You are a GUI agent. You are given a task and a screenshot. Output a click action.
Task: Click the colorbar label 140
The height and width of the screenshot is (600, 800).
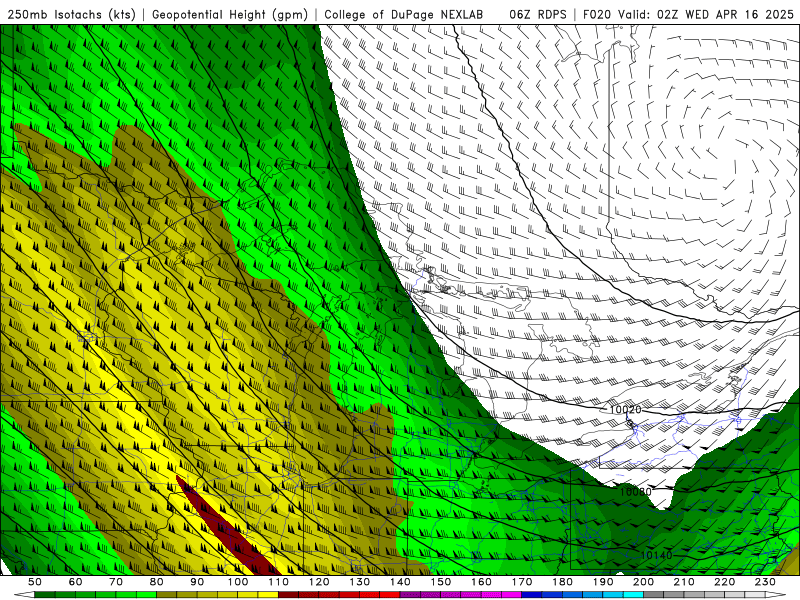(401, 582)
